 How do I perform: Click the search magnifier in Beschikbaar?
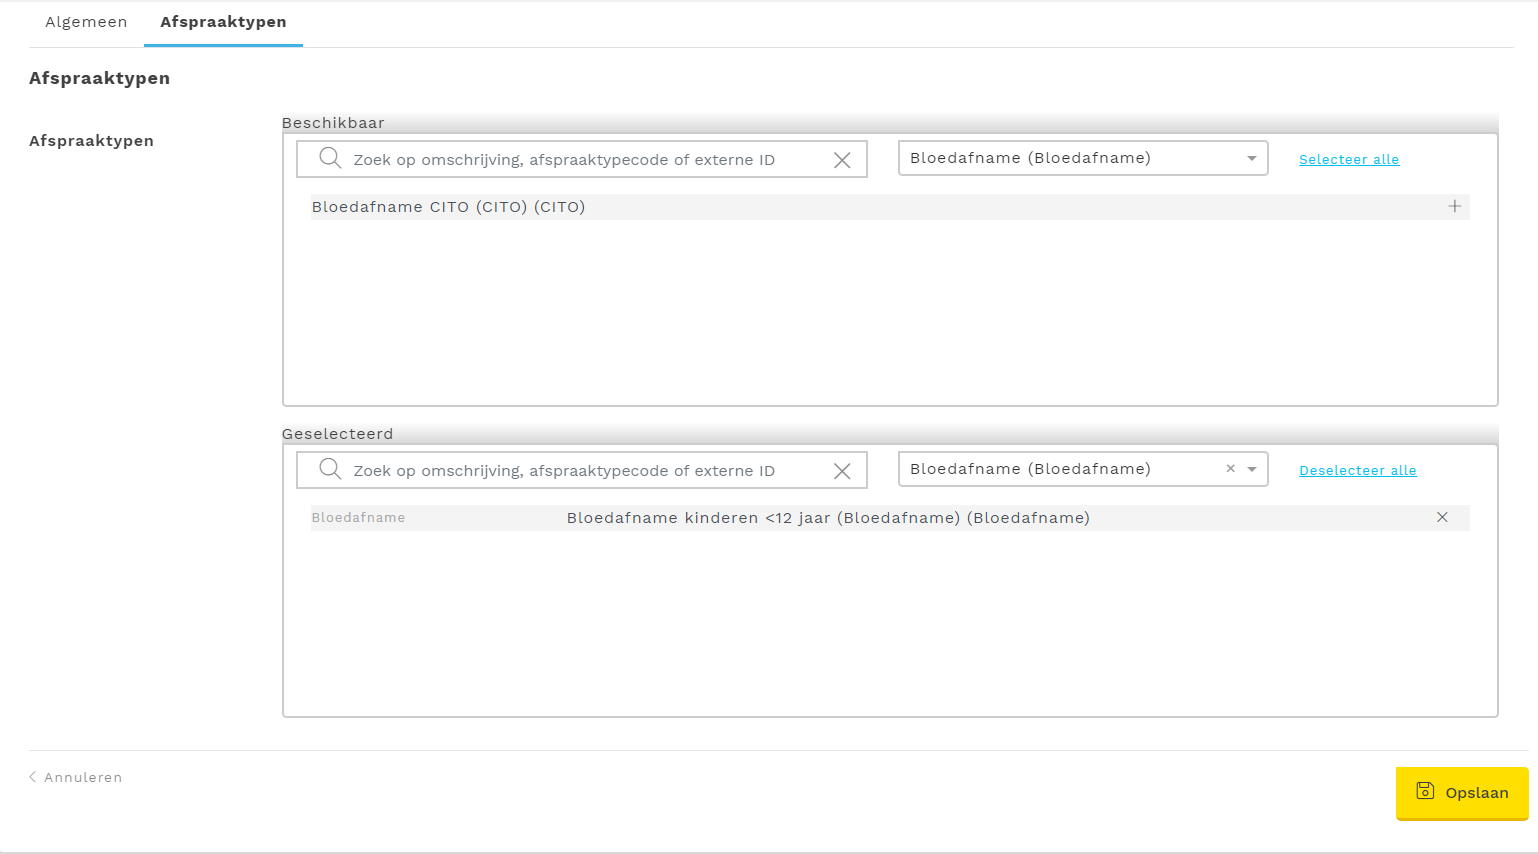pos(330,158)
